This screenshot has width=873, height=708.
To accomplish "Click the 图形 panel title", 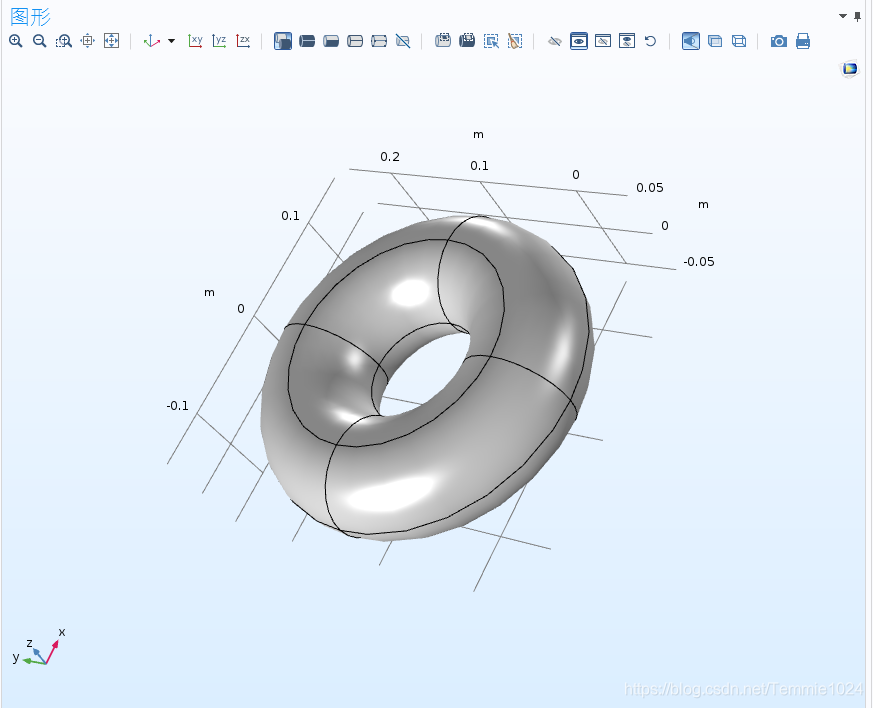I will click(x=31, y=17).
